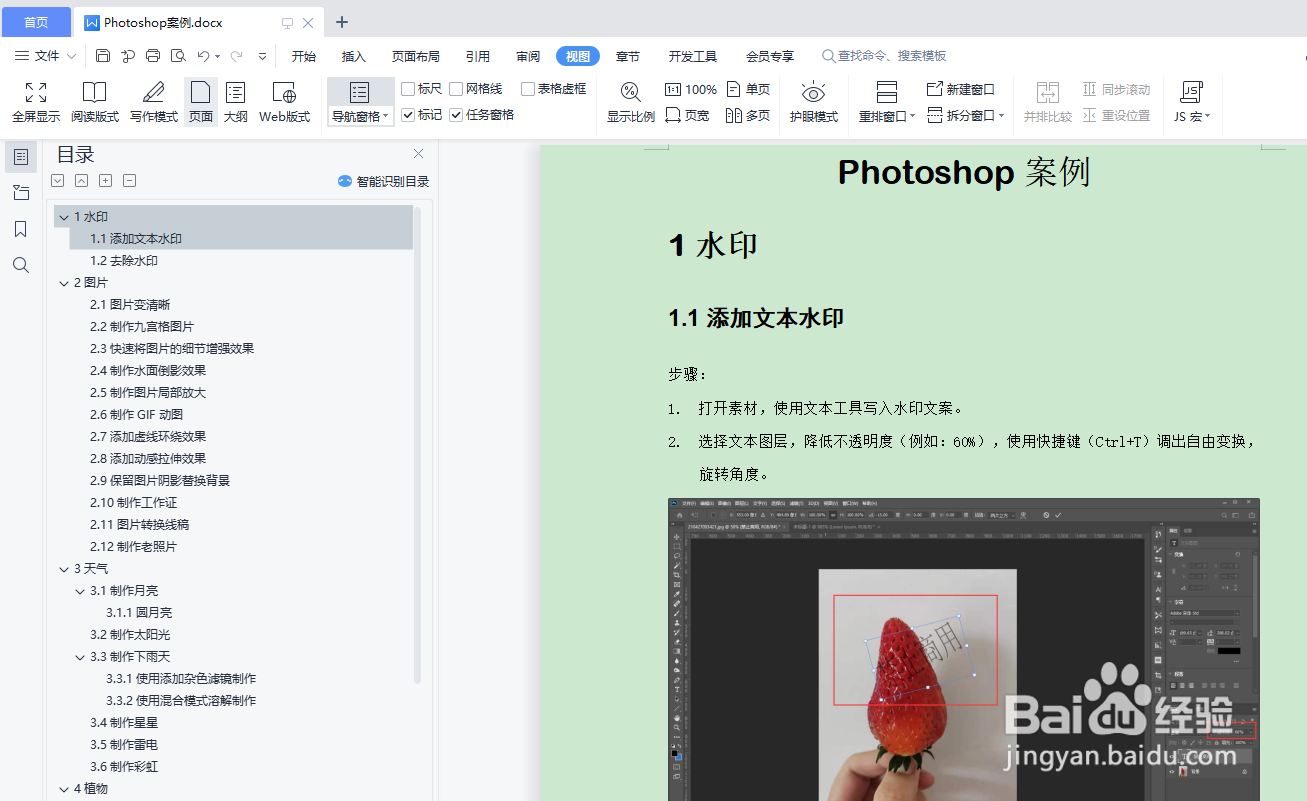Open 新建窗口 new window
Viewport: 1307px width, 801px height.
pos(961,89)
